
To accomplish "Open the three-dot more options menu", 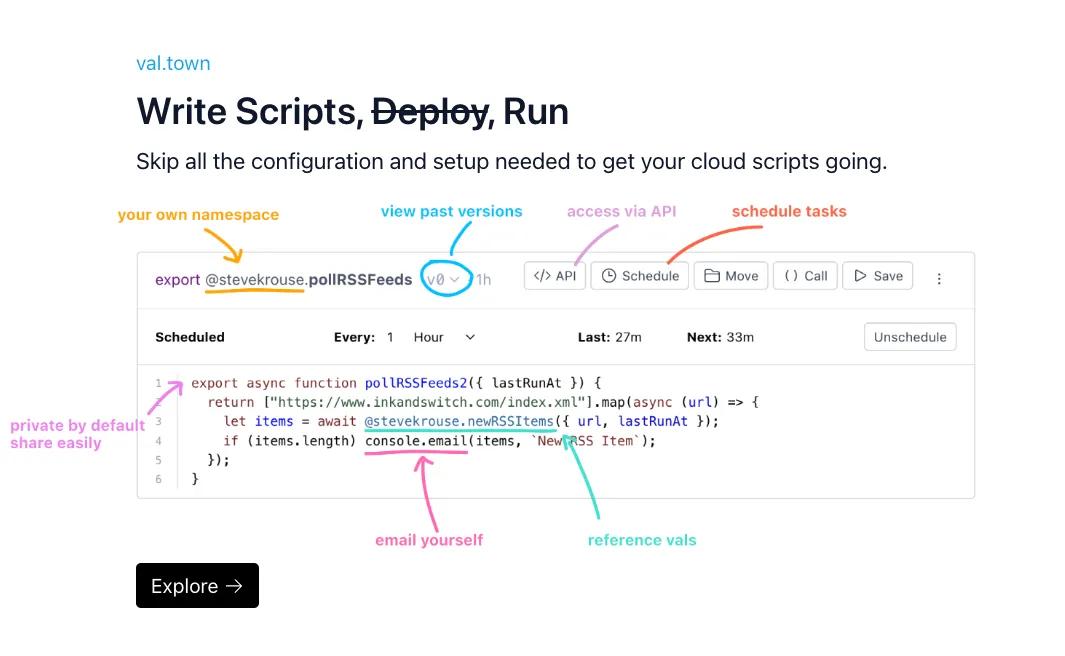I will coord(939,279).
